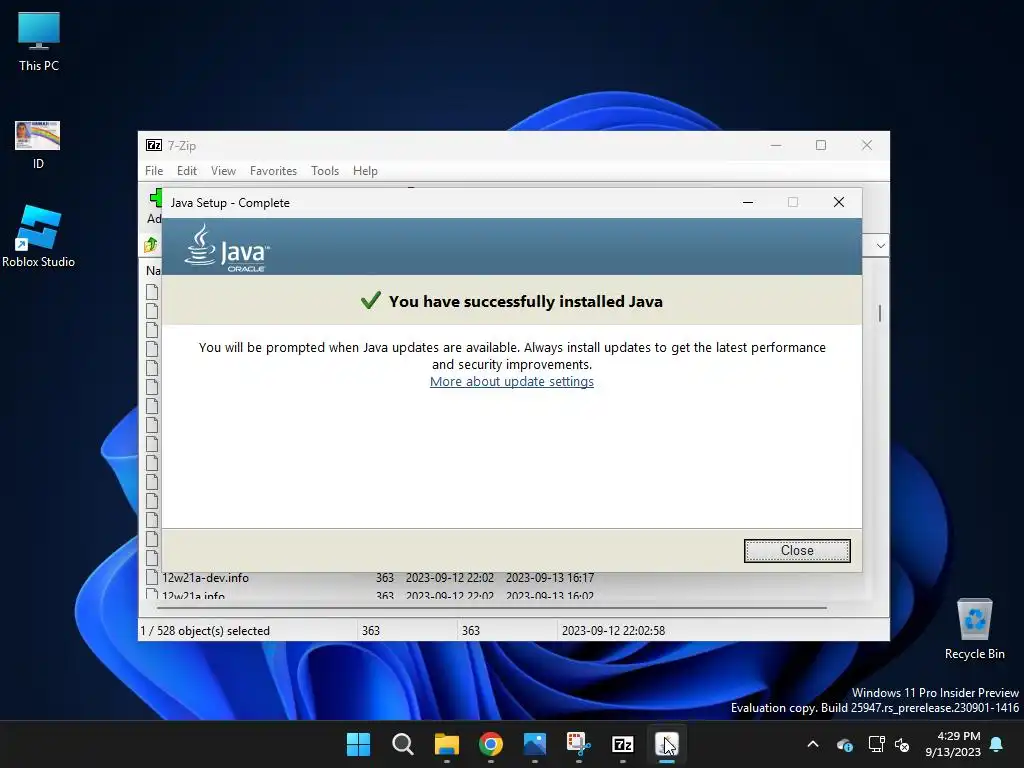Image resolution: width=1024 pixels, height=768 pixels.
Task: Click the OneDrive tray icon
Action: click(844, 744)
